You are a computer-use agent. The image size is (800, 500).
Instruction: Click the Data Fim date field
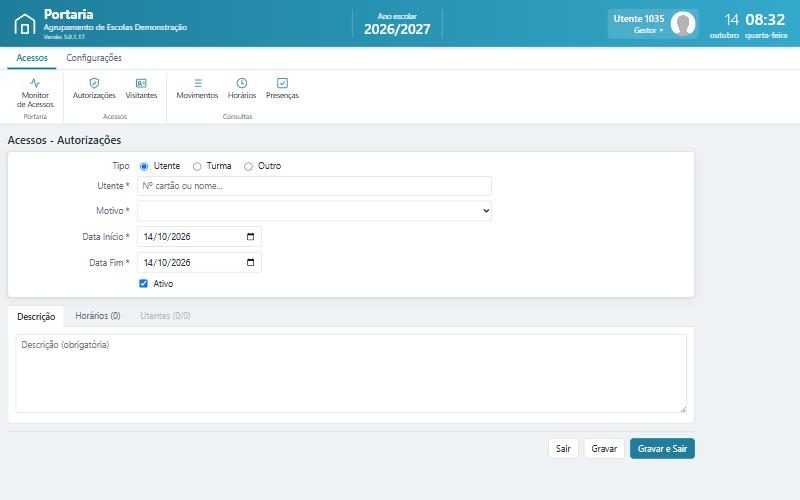tap(199, 262)
